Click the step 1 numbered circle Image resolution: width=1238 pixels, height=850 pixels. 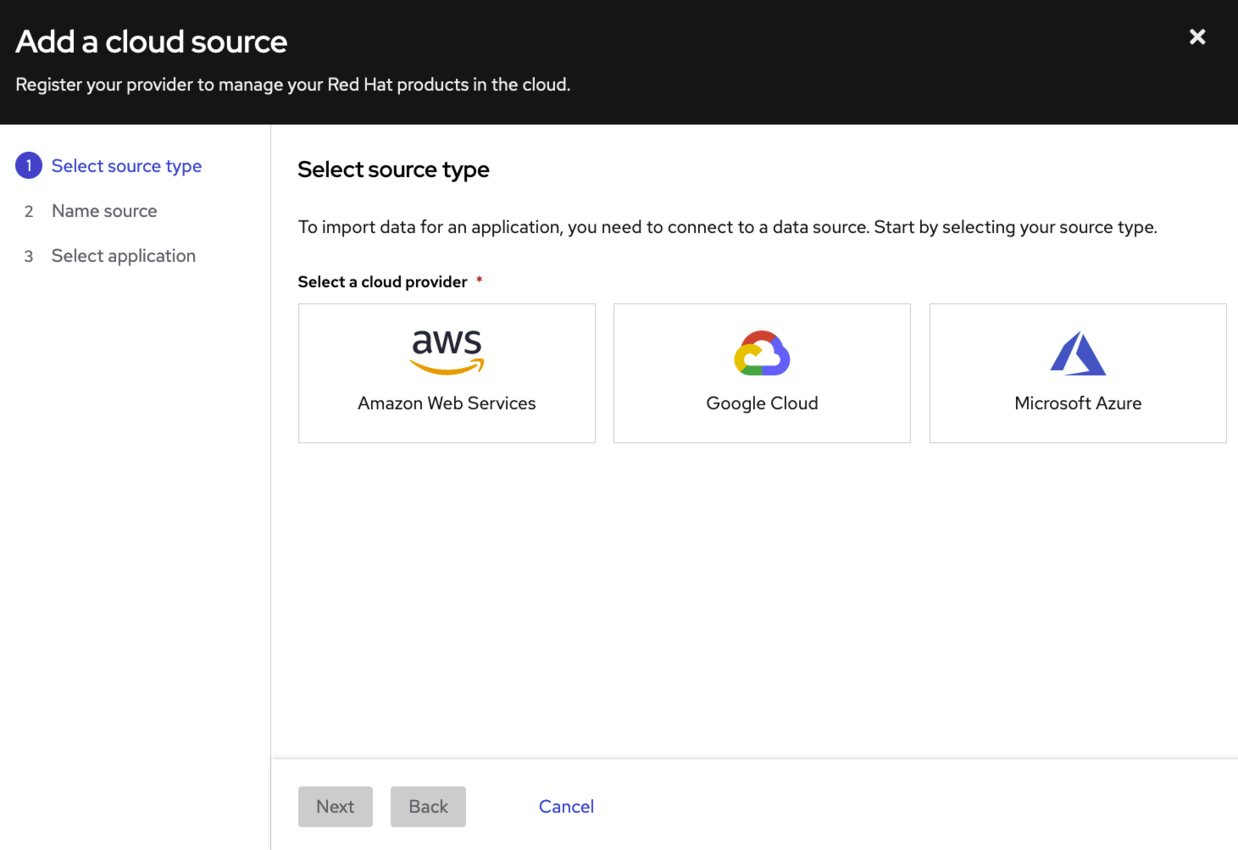click(x=28, y=165)
